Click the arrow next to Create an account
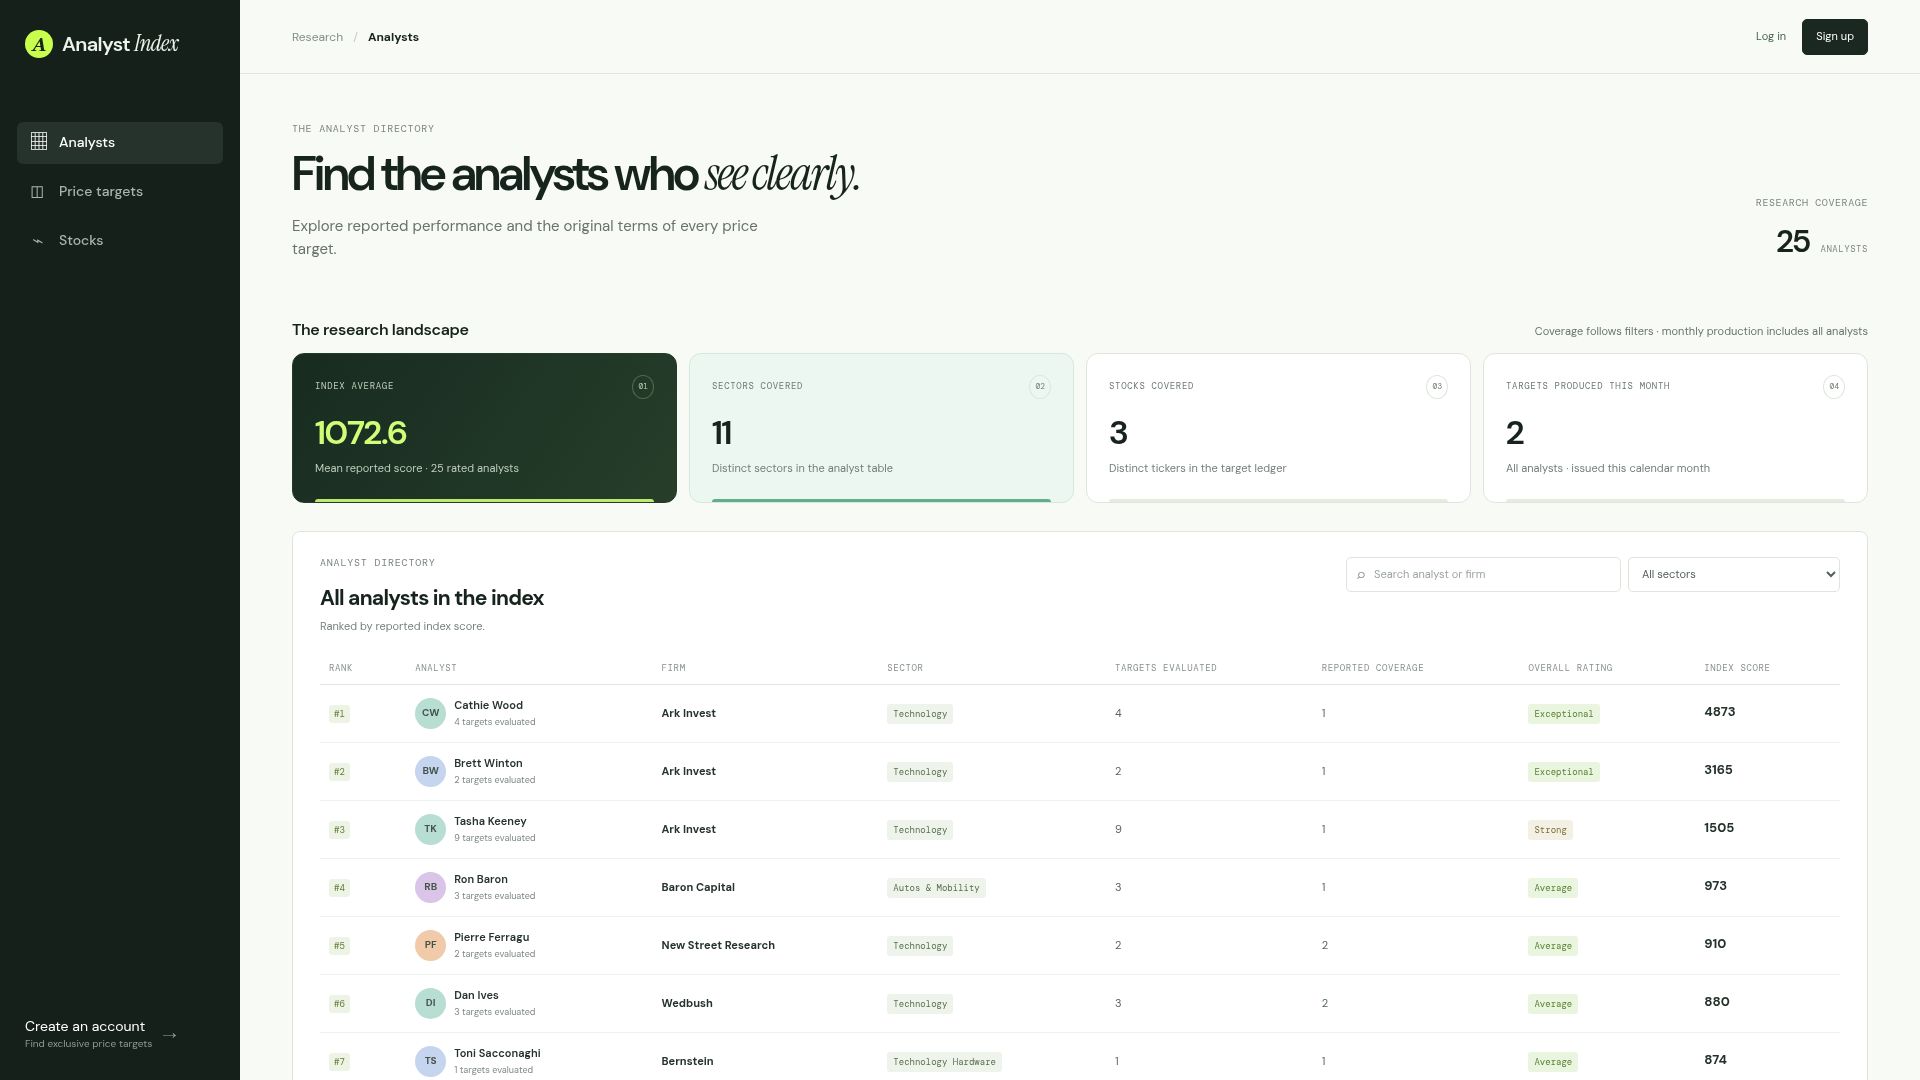Screen dimensions: 1920x1080 (x=170, y=1035)
